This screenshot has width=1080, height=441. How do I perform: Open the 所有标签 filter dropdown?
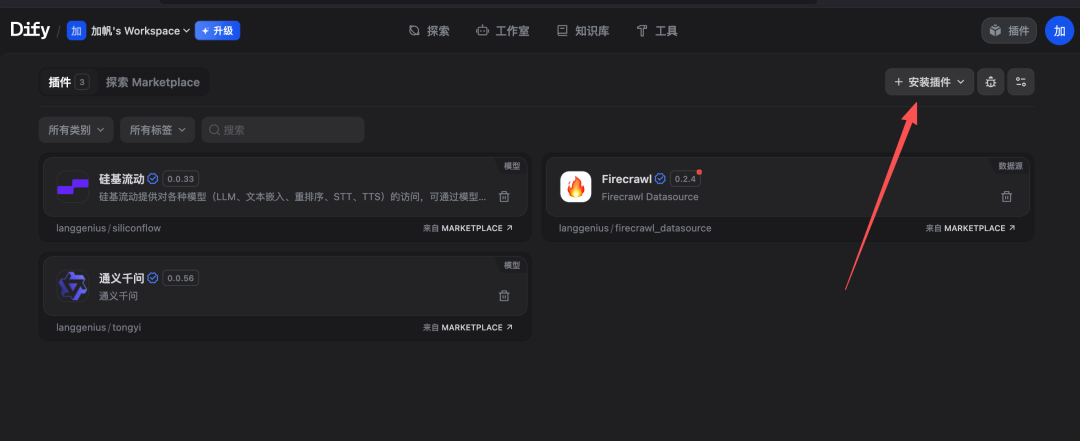(158, 130)
